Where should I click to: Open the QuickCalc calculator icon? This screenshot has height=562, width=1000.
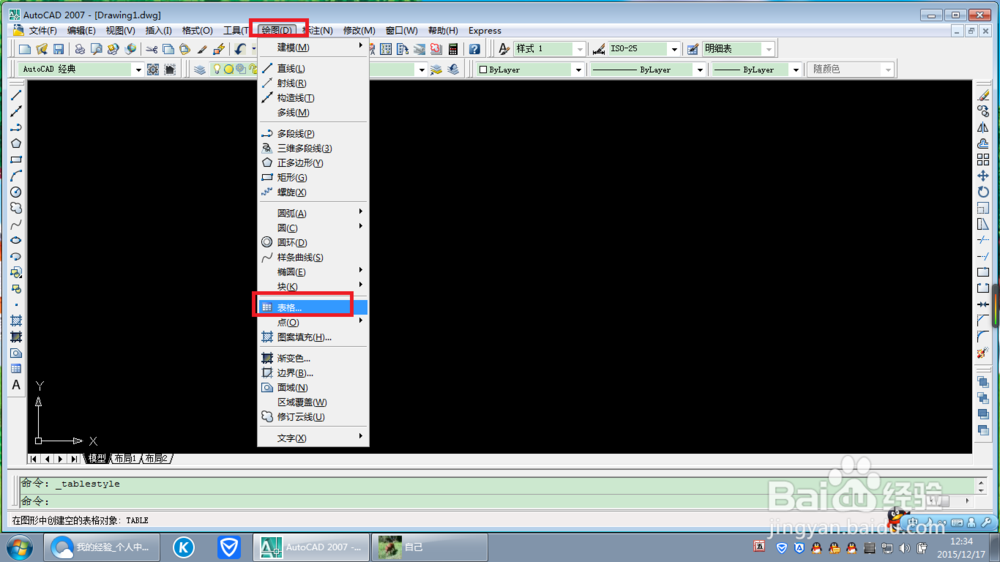click(x=453, y=49)
